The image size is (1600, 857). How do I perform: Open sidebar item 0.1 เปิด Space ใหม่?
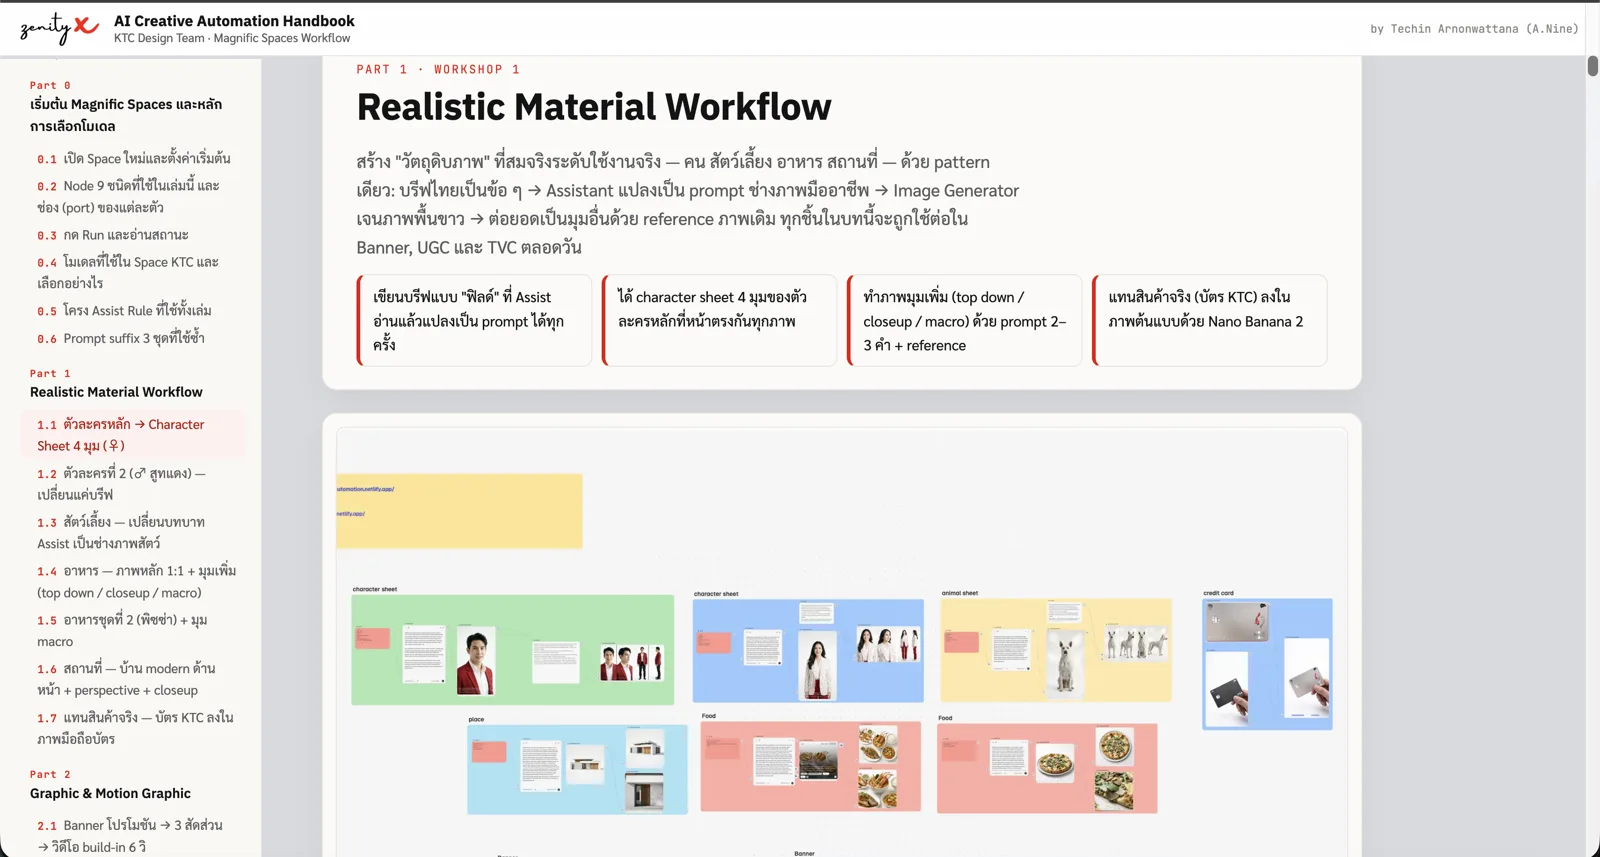pos(134,158)
